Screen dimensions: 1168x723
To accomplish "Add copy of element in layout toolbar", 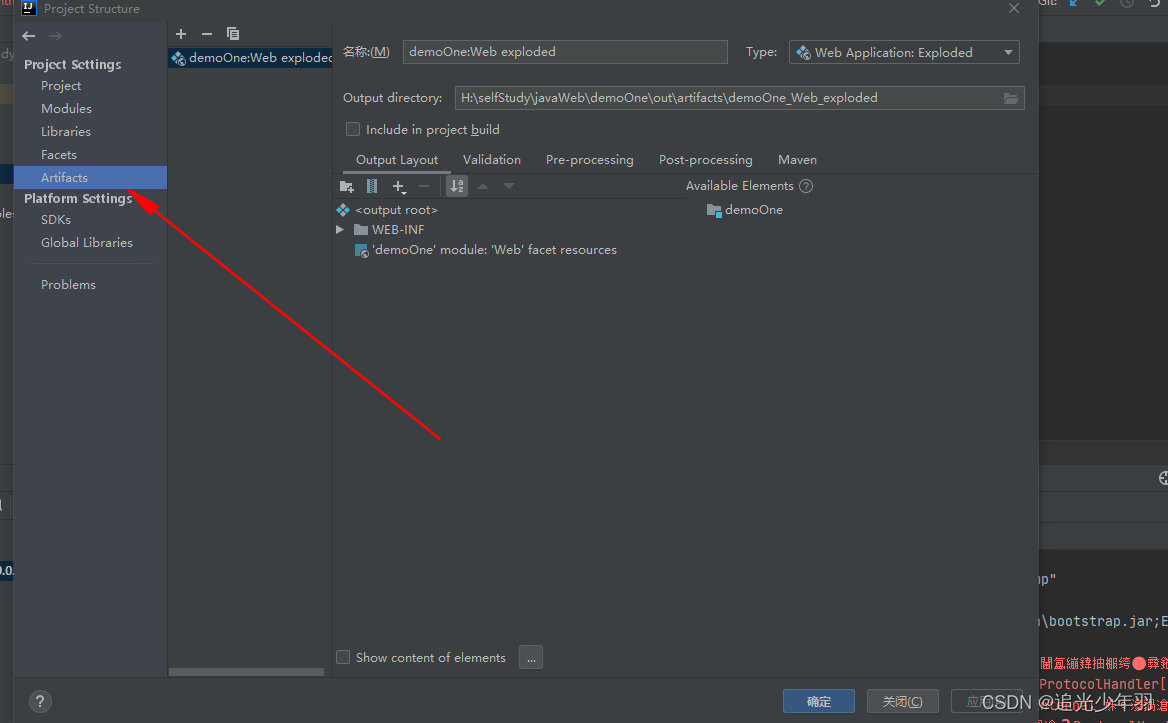I will (399, 186).
